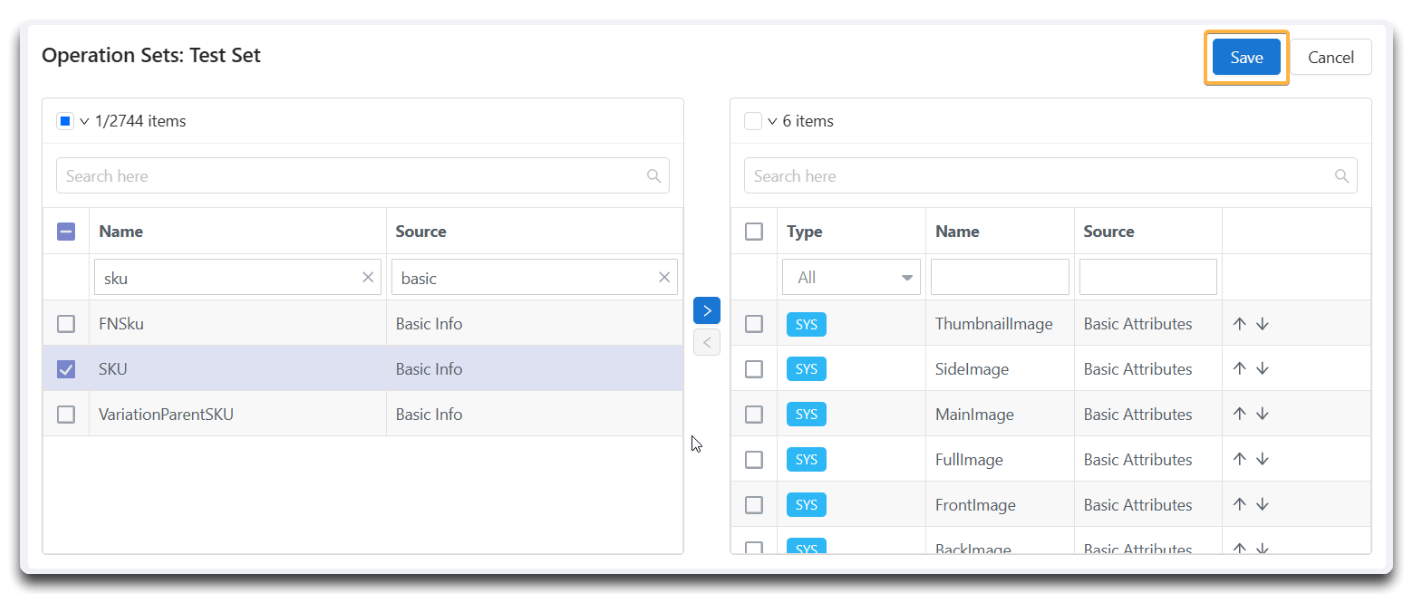Click the move-left arrow button between the lists
This screenshot has width=1413, height=594.
[x=706, y=343]
